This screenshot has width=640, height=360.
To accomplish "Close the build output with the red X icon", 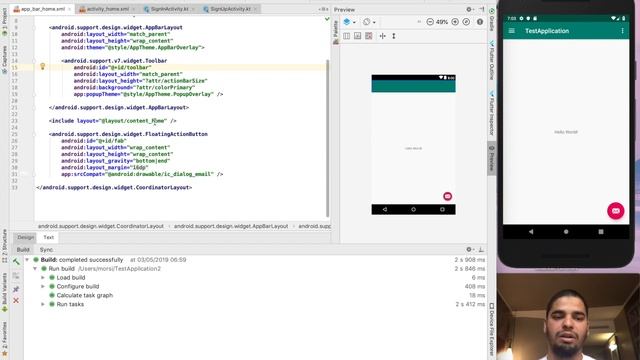I will 16,300.
